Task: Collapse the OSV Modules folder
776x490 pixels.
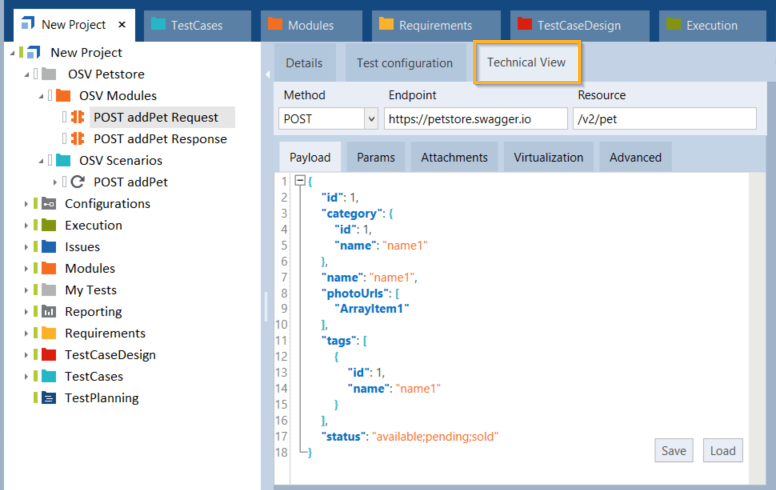Action: [x=41, y=96]
